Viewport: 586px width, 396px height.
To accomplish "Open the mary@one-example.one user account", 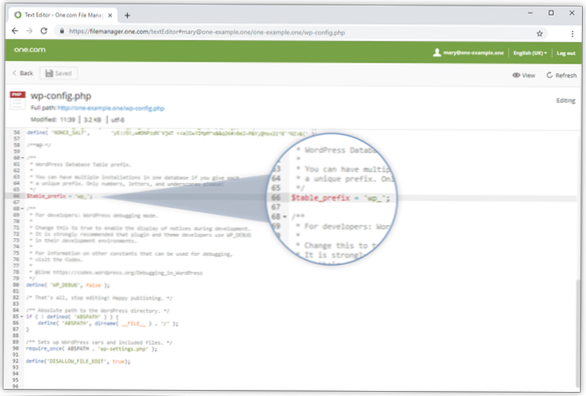I will click(468, 53).
